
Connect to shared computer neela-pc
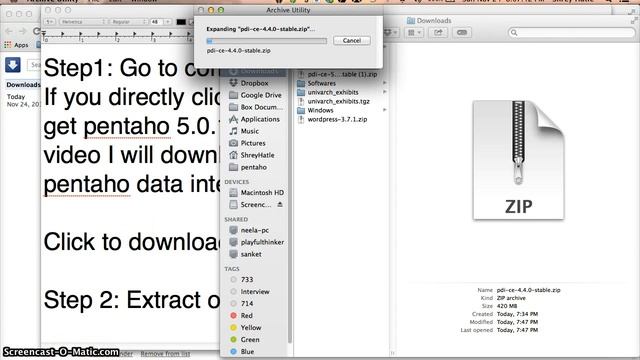pyautogui.click(x=254, y=230)
